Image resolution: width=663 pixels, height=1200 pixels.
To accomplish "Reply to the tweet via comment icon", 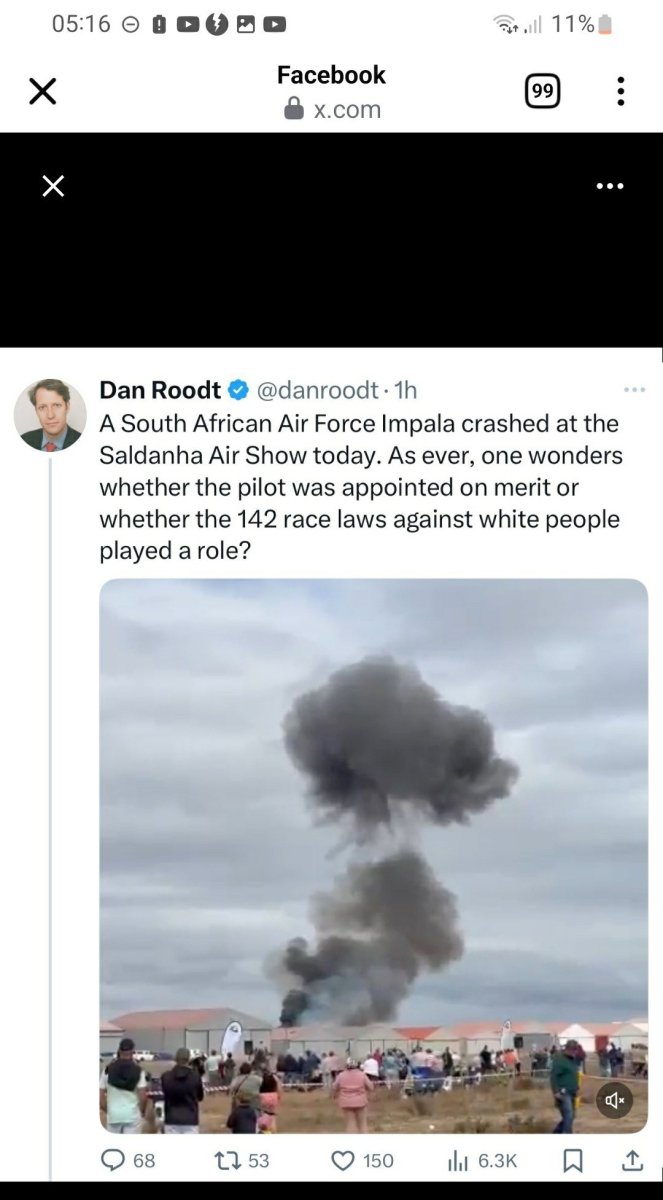I will click(115, 1160).
